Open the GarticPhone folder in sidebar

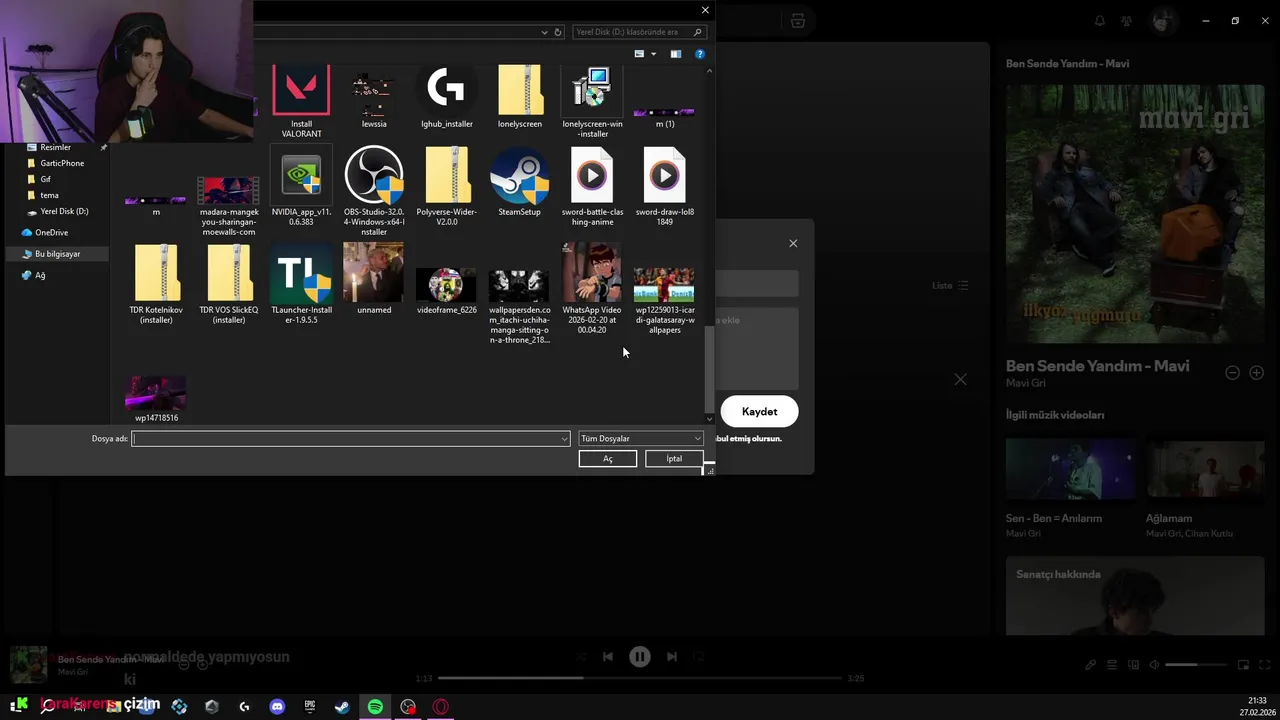pyautogui.click(x=62, y=163)
